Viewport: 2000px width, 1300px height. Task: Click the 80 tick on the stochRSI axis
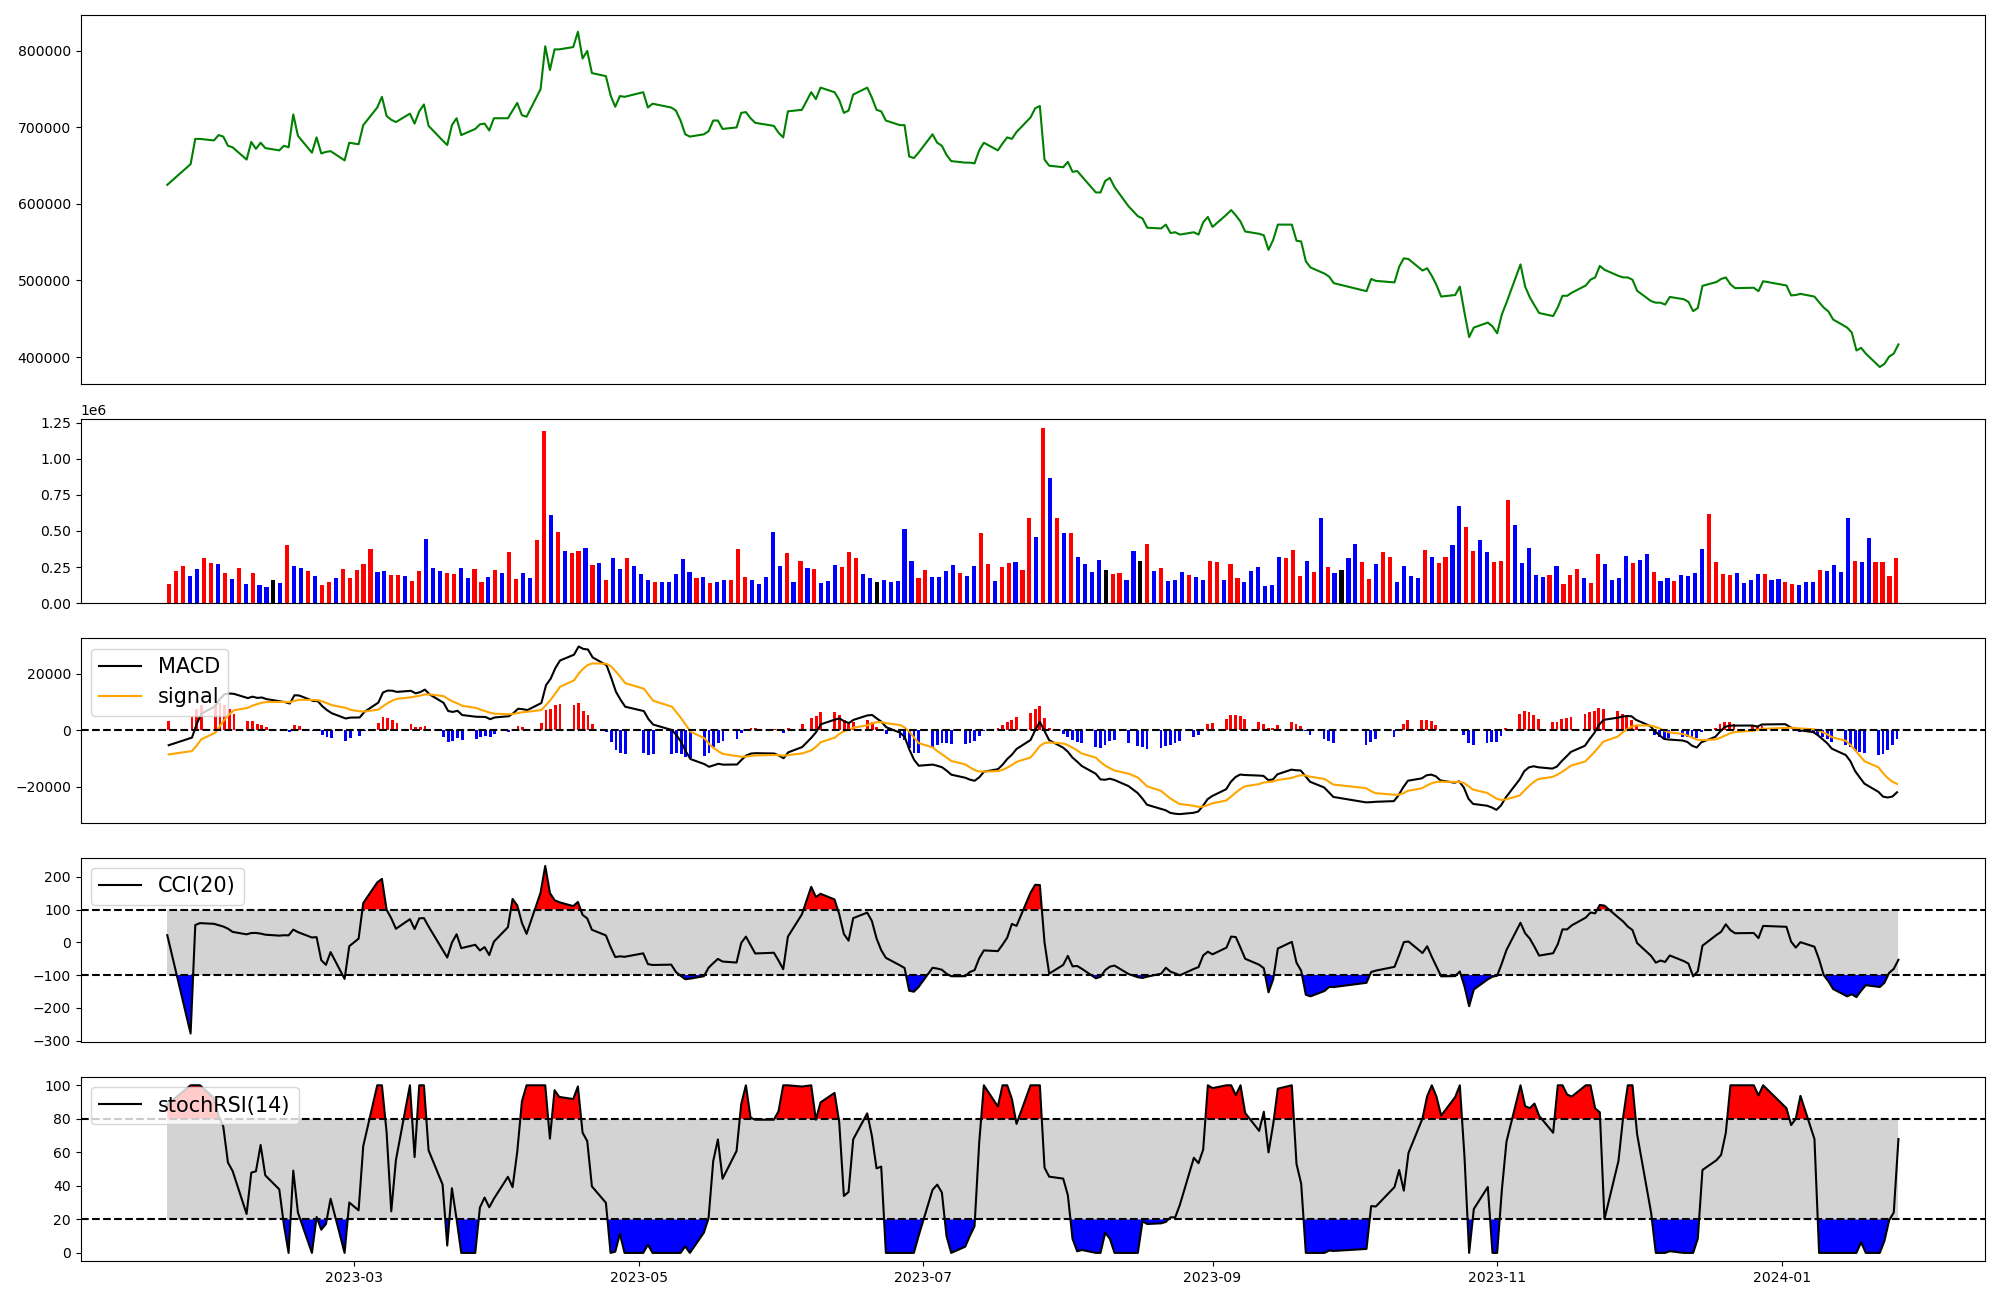click(63, 1120)
